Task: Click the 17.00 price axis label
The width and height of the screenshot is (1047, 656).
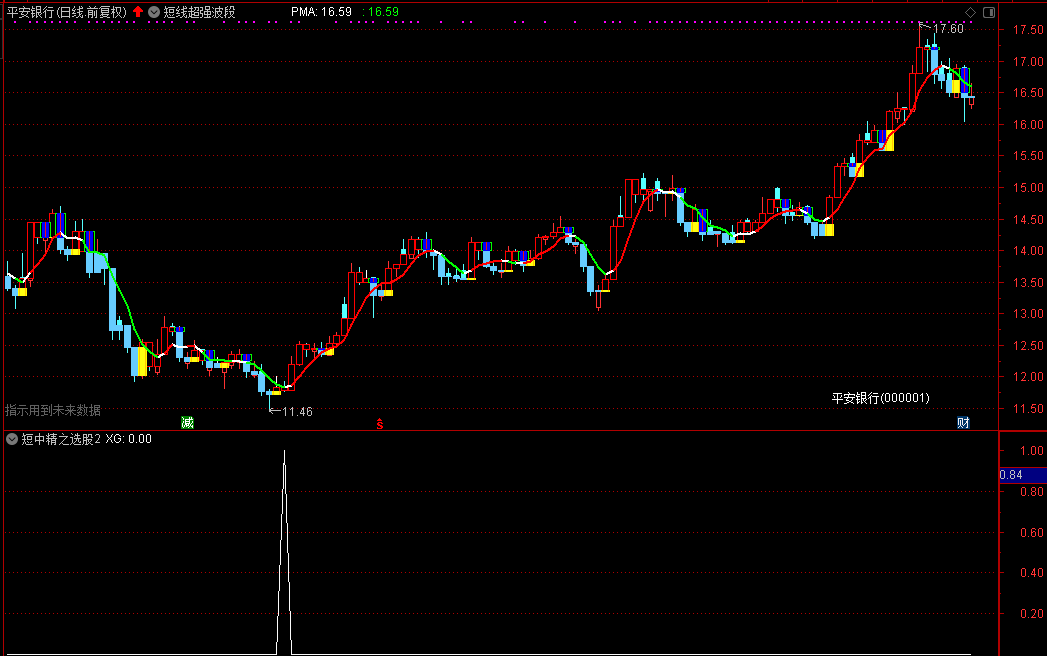Action: tap(1028, 61)
